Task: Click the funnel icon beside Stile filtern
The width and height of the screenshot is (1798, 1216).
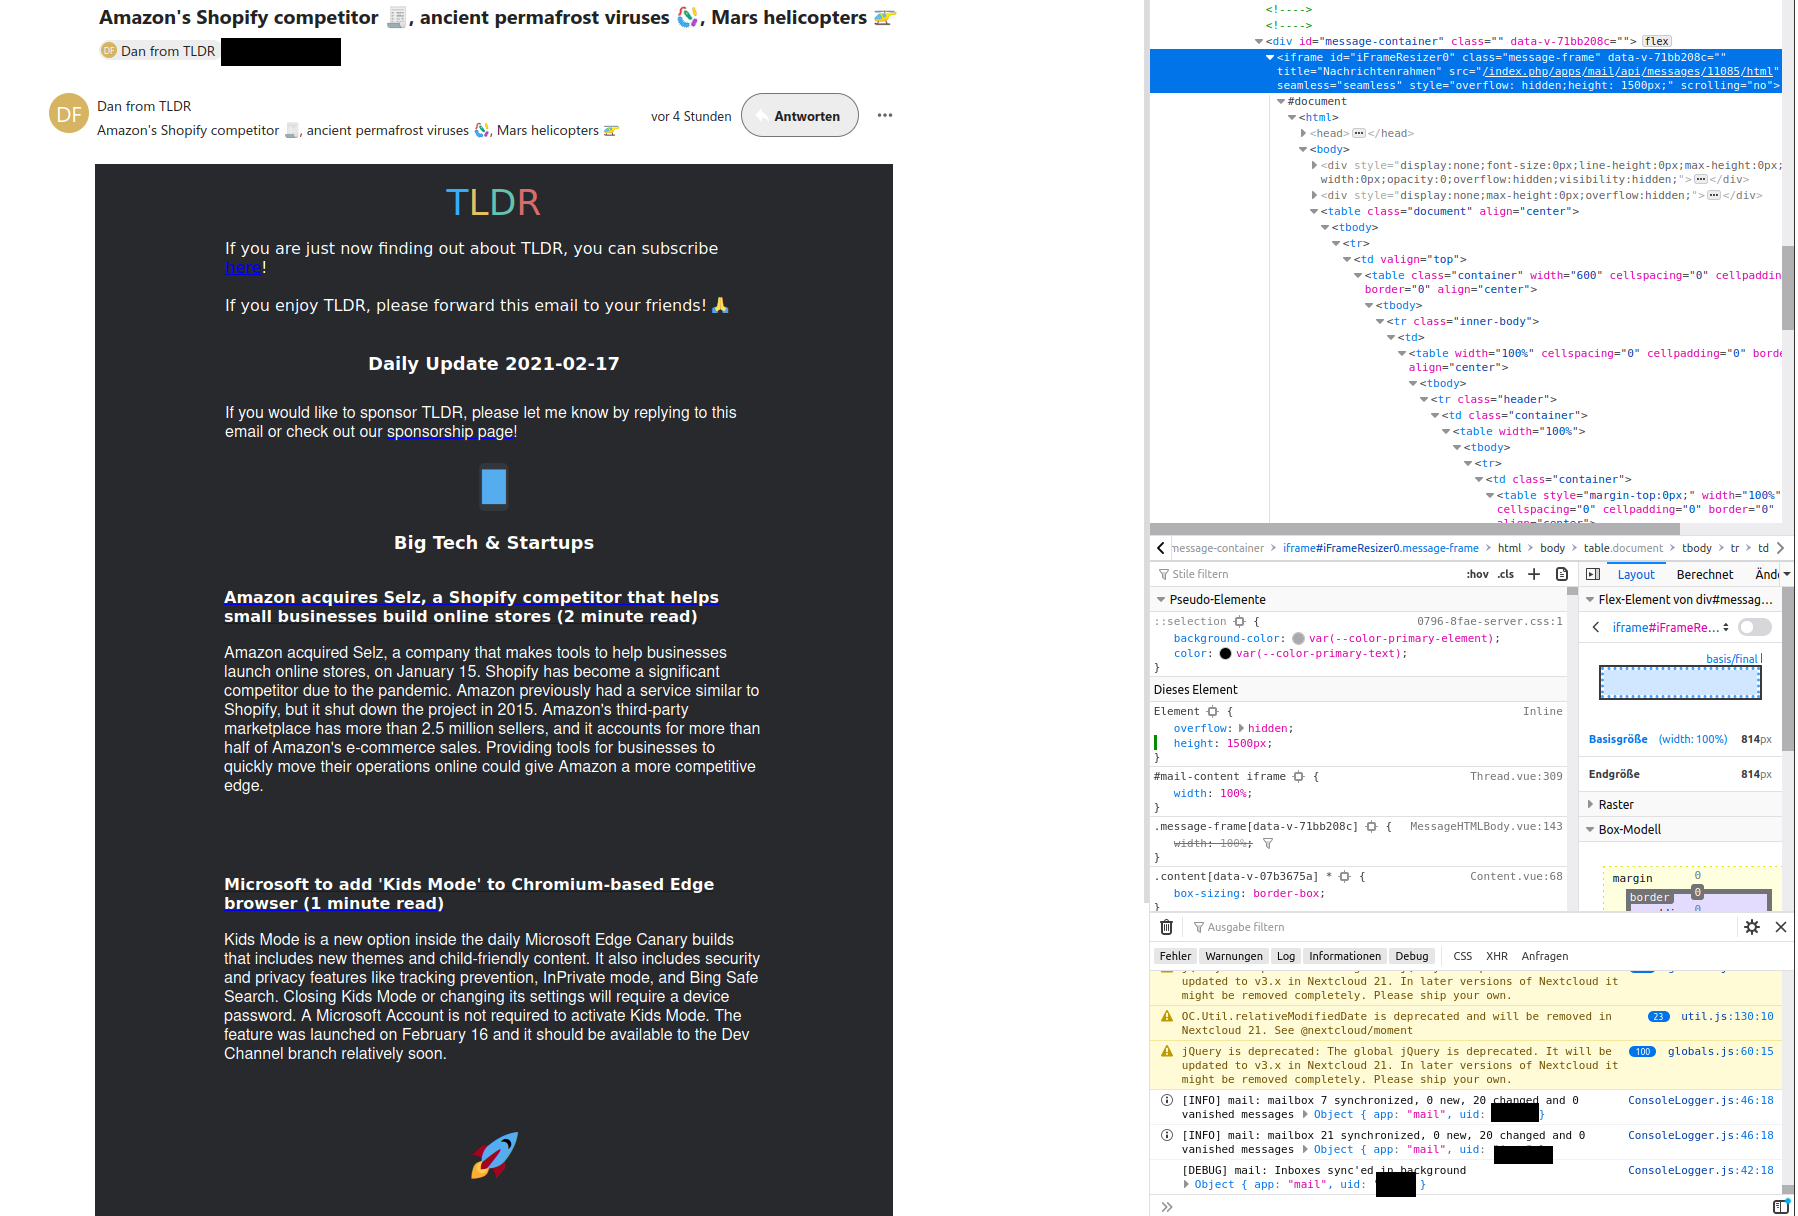Action: click(x=1162, y=574)
